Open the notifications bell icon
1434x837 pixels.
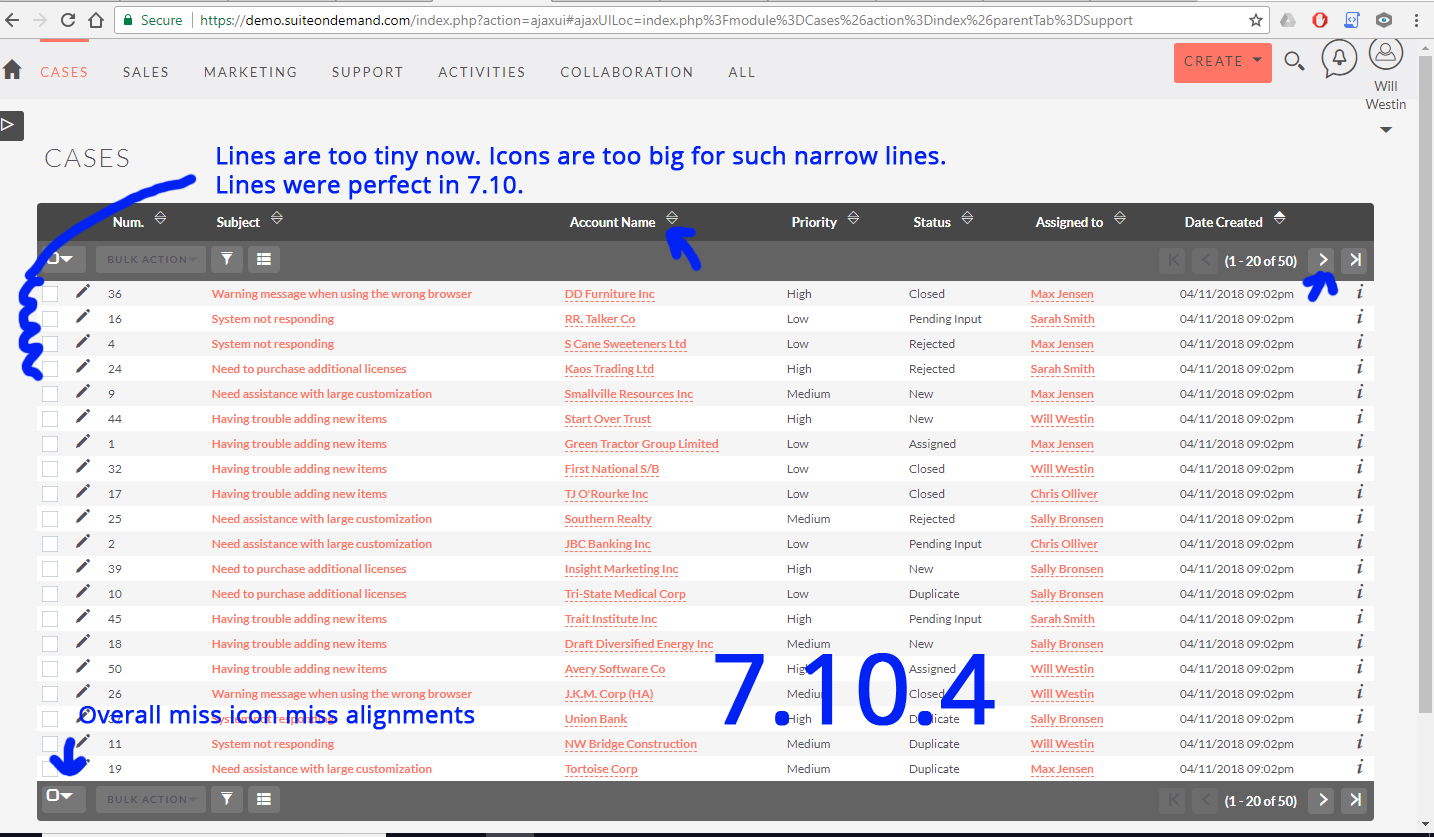[x=1339, y=59]
